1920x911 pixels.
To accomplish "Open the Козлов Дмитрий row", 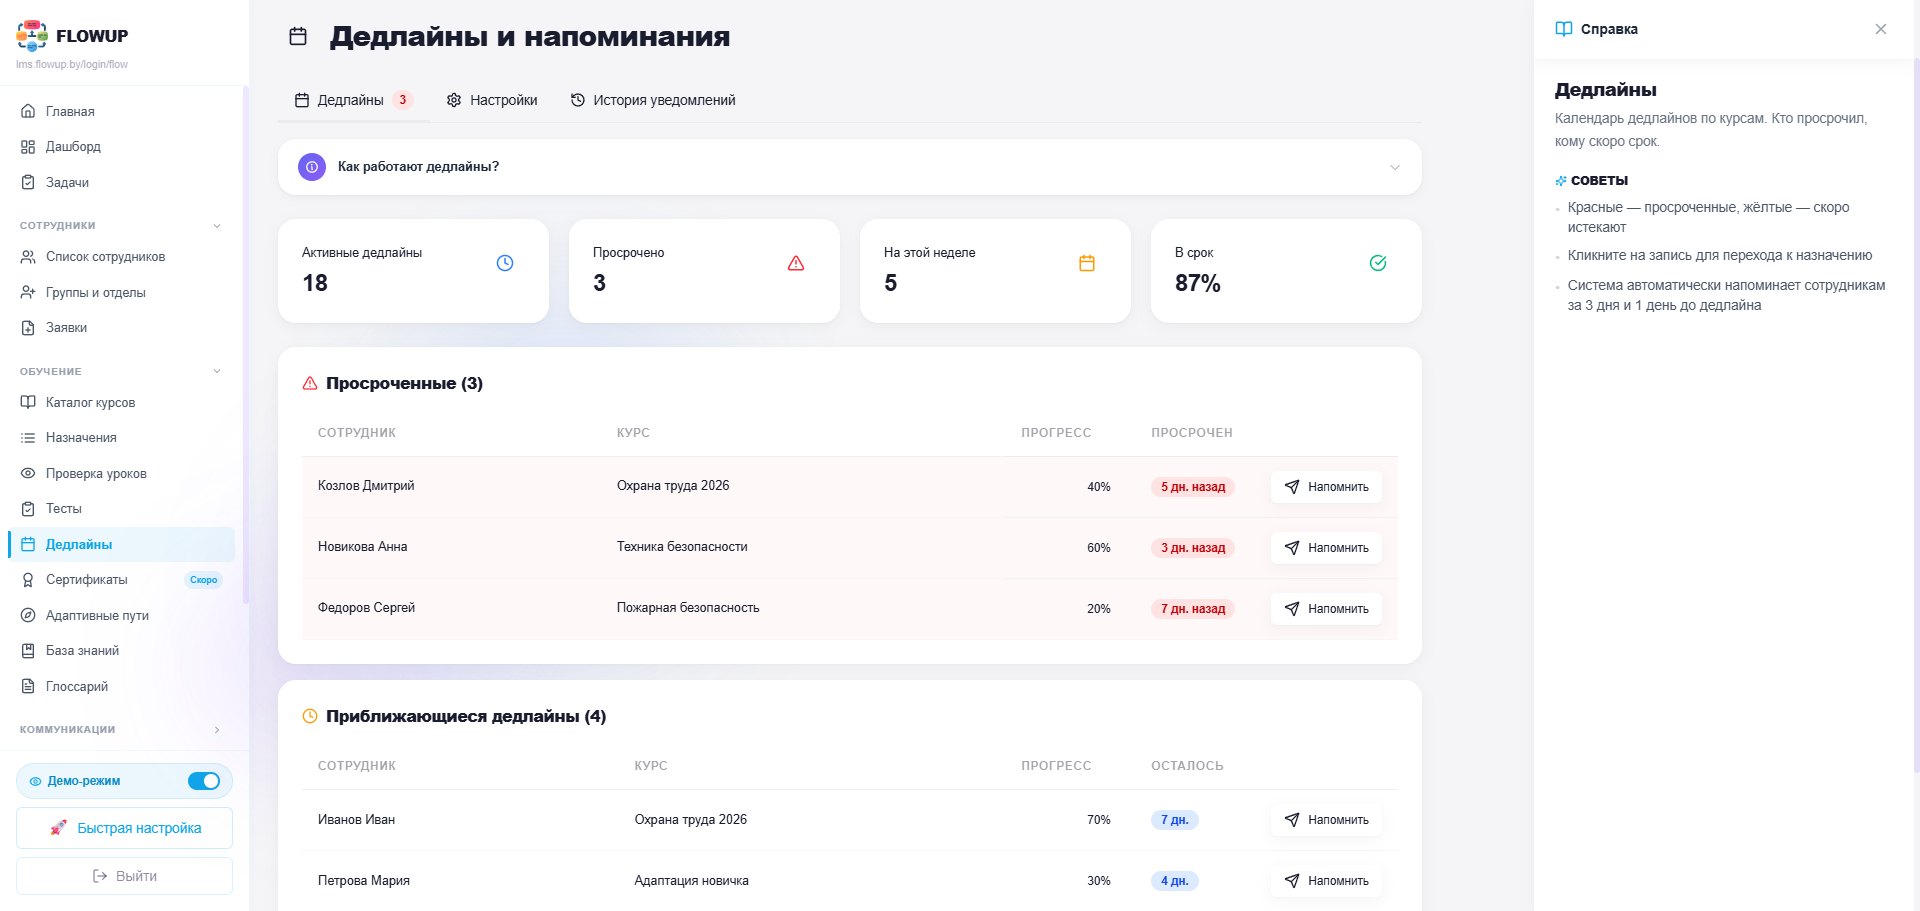I will [x=850, y=487].
